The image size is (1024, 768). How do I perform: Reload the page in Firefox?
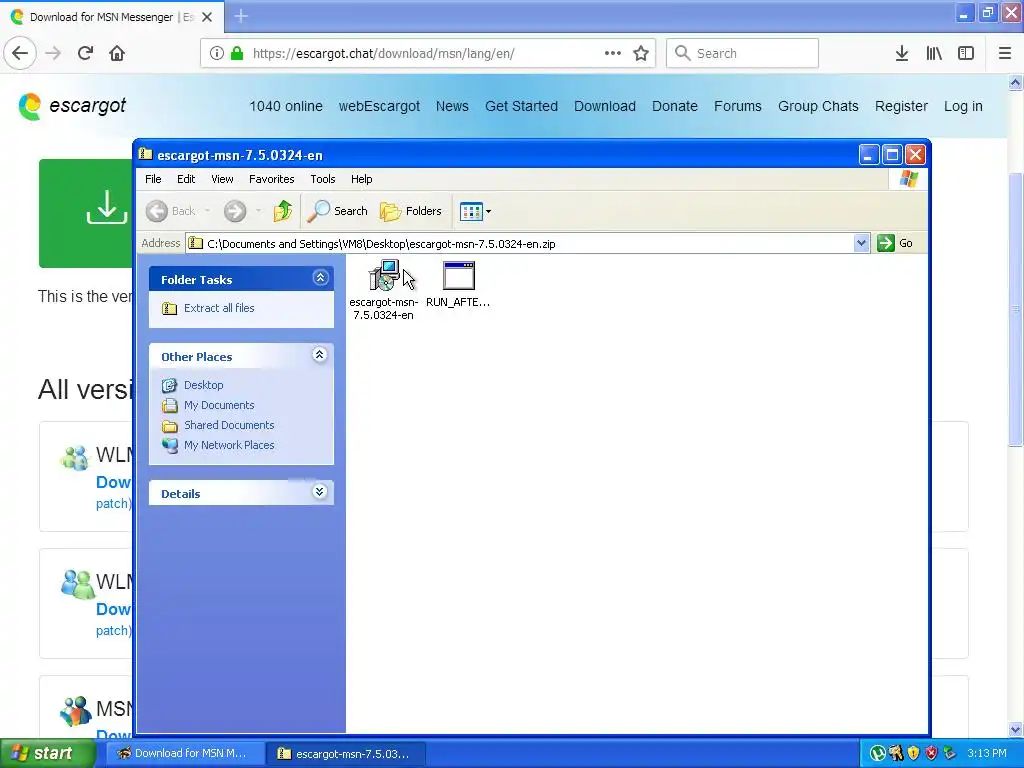85,53
